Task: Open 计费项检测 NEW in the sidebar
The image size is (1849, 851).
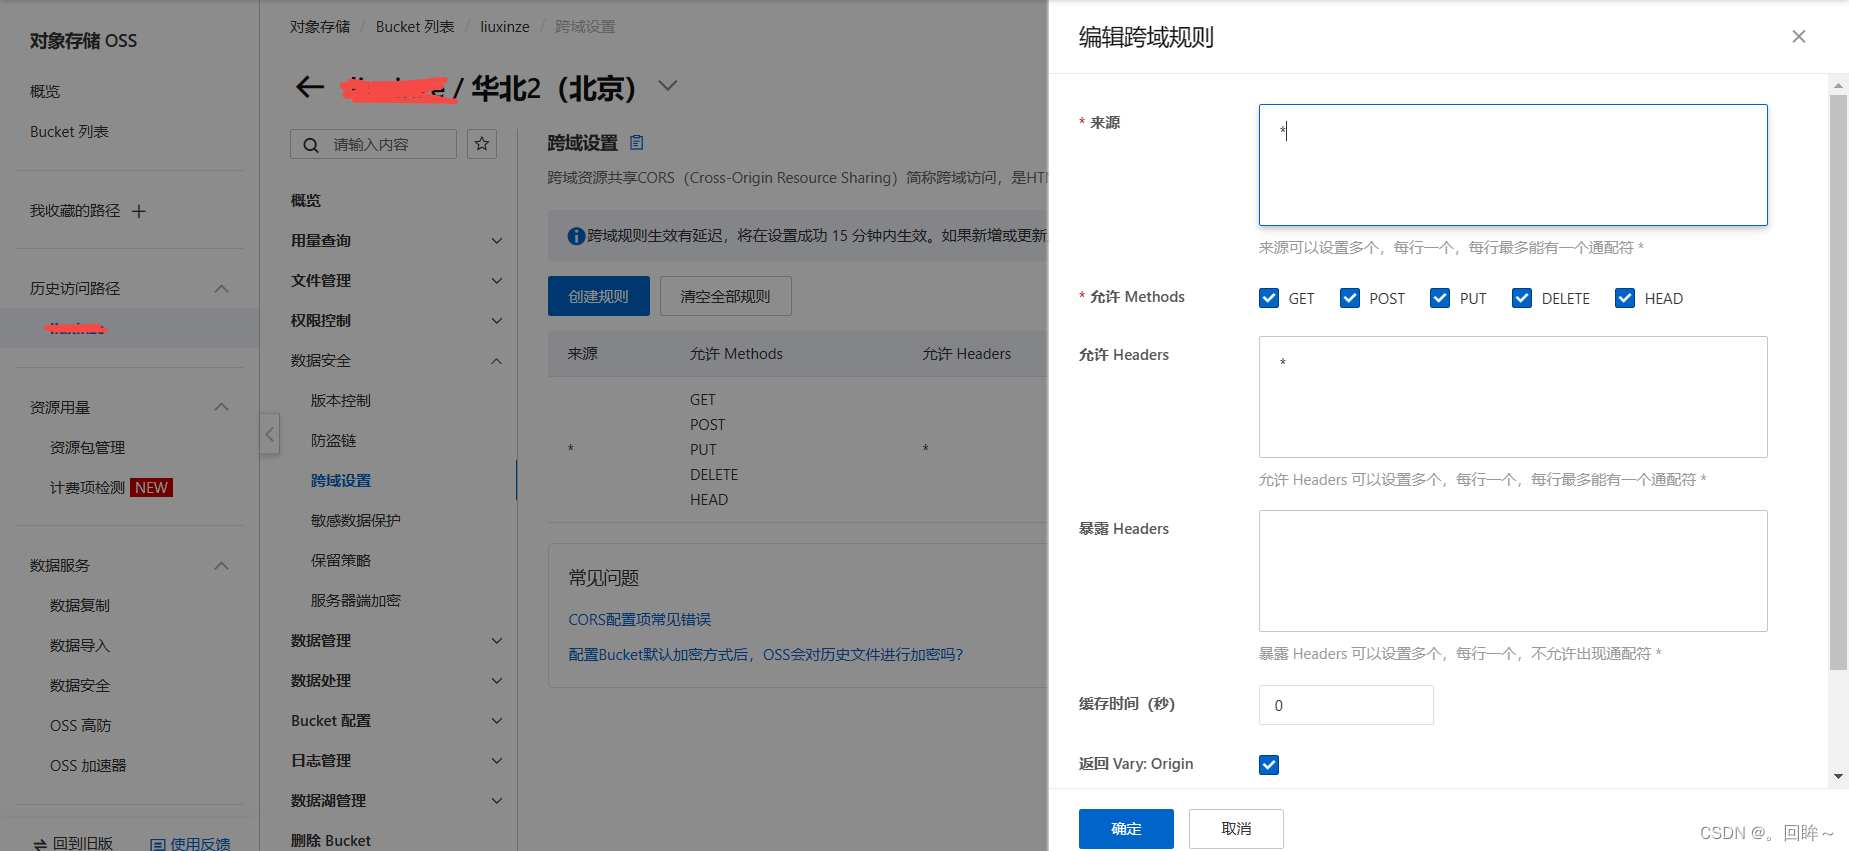Action: 111,487
